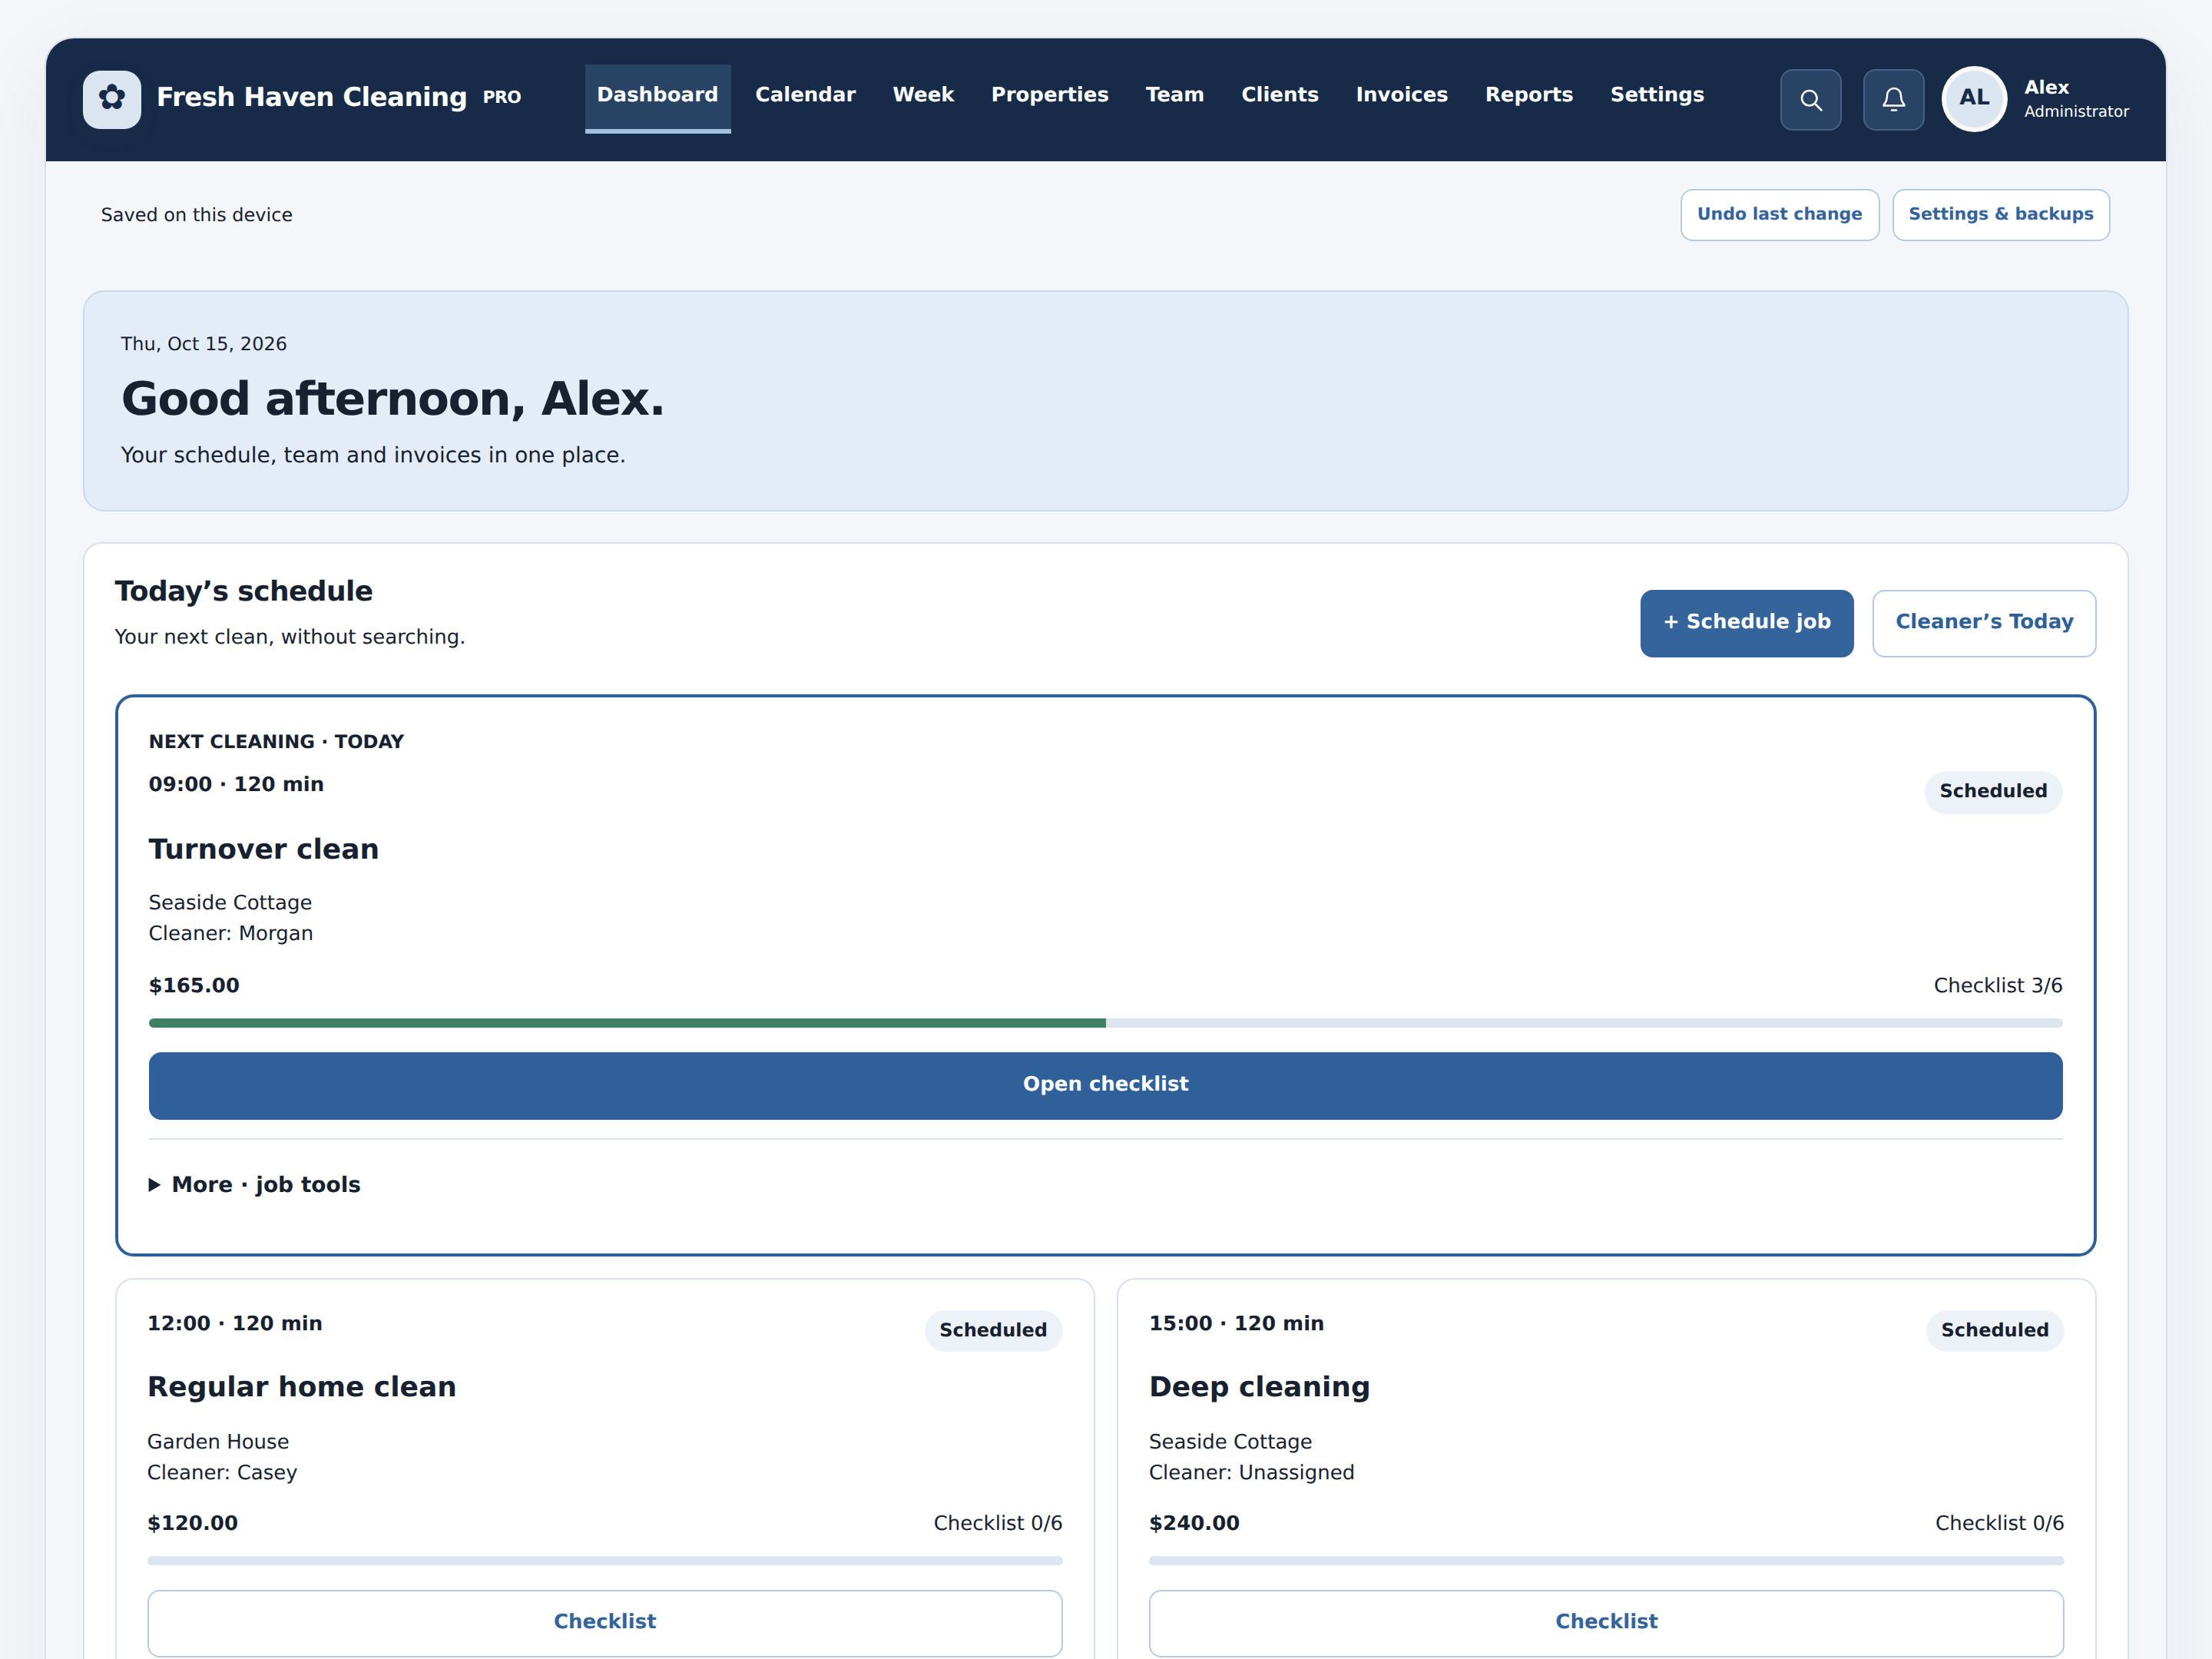Click the AL user avatar

(1974, 98)
